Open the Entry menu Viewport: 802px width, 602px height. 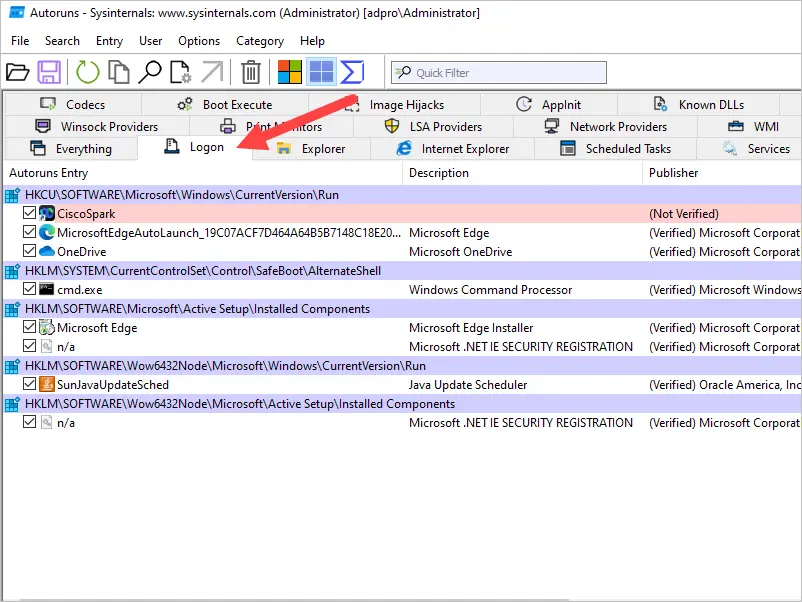tap(109, 41)
